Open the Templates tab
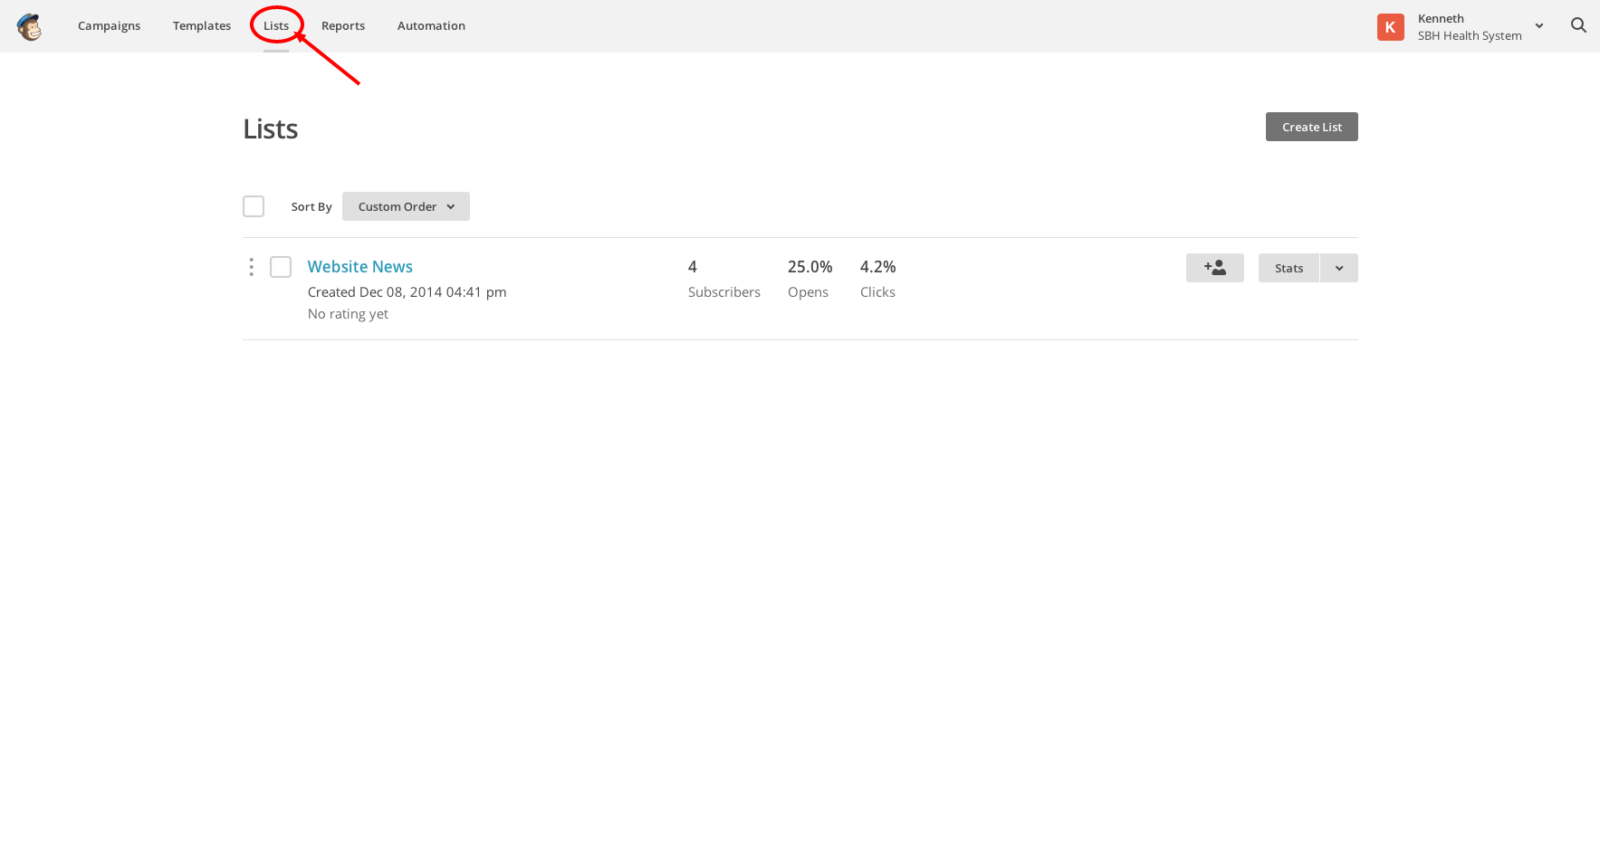The image size is (1600, 857). 201,26
